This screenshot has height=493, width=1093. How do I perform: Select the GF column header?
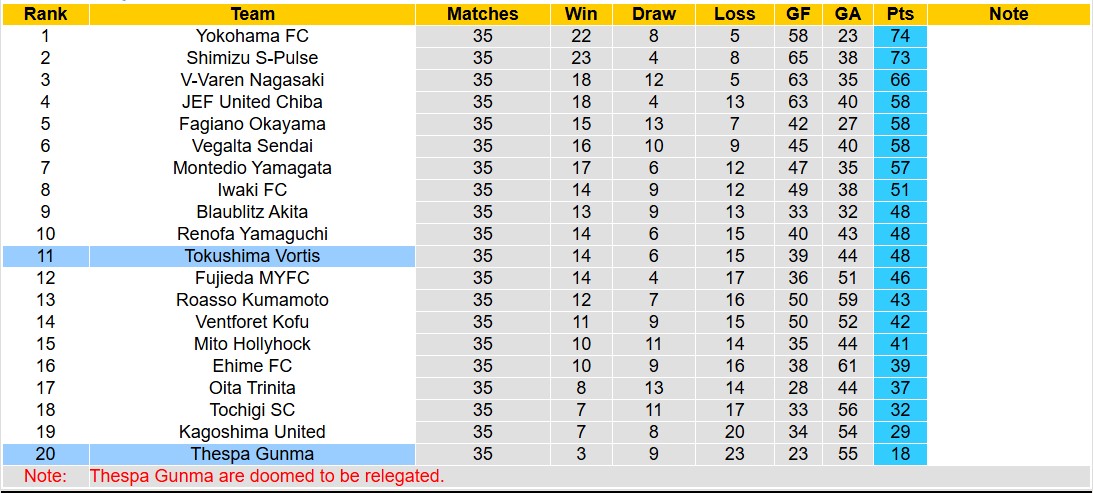[x=798, y=14]
